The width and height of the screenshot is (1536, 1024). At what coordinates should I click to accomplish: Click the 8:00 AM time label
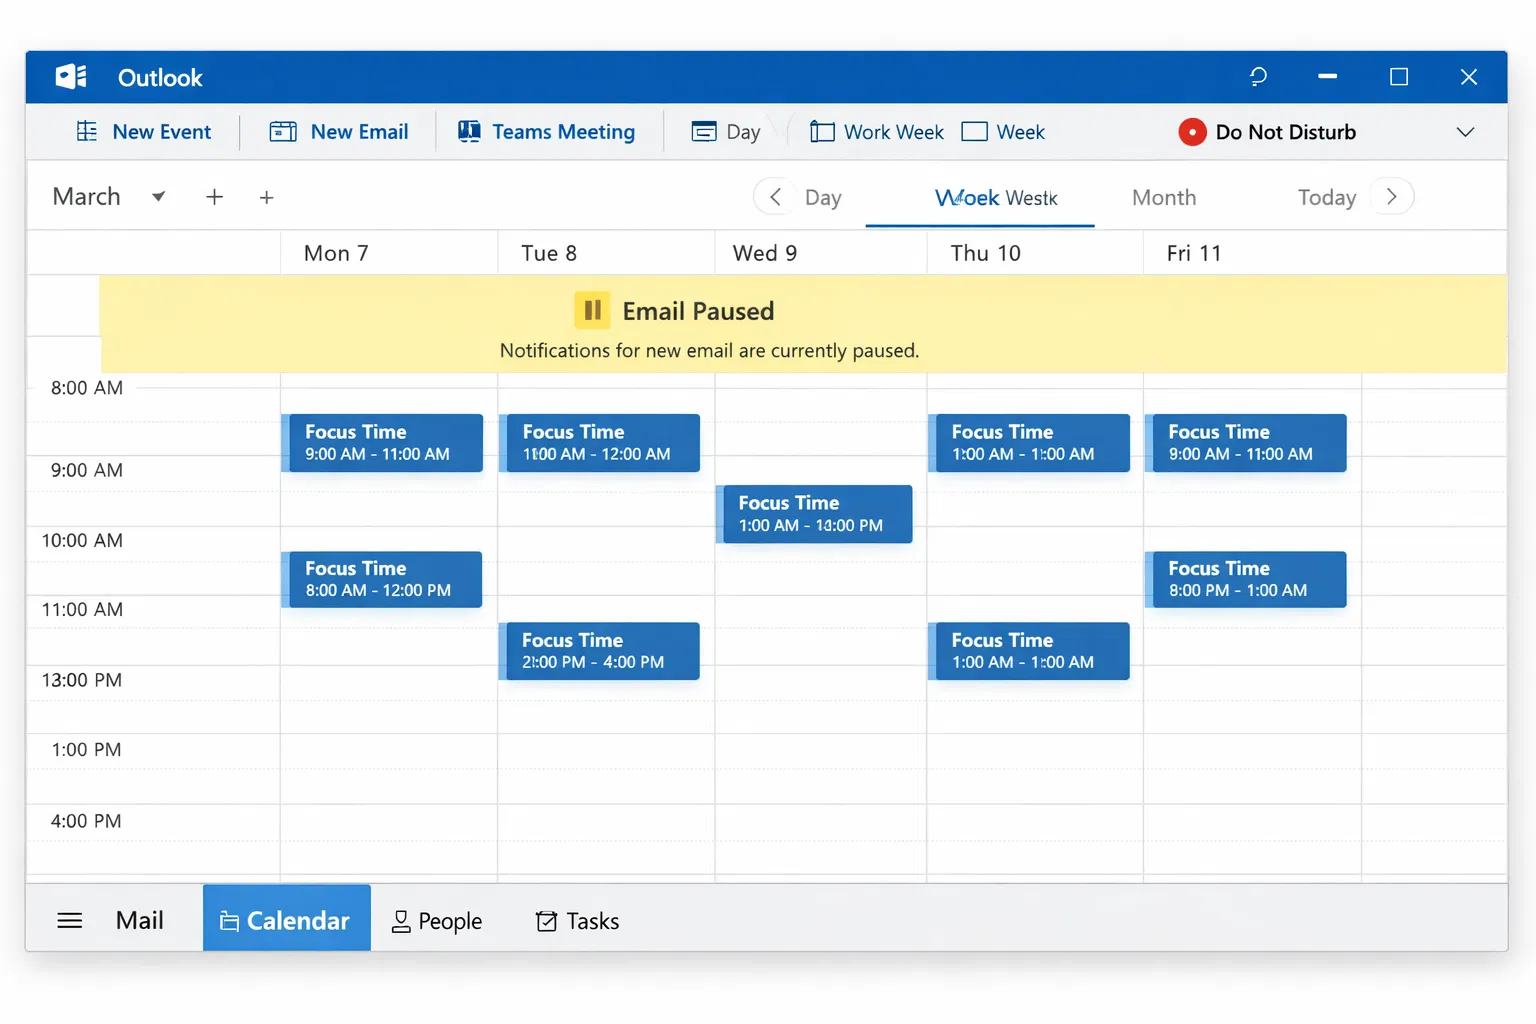pos(87,388)
